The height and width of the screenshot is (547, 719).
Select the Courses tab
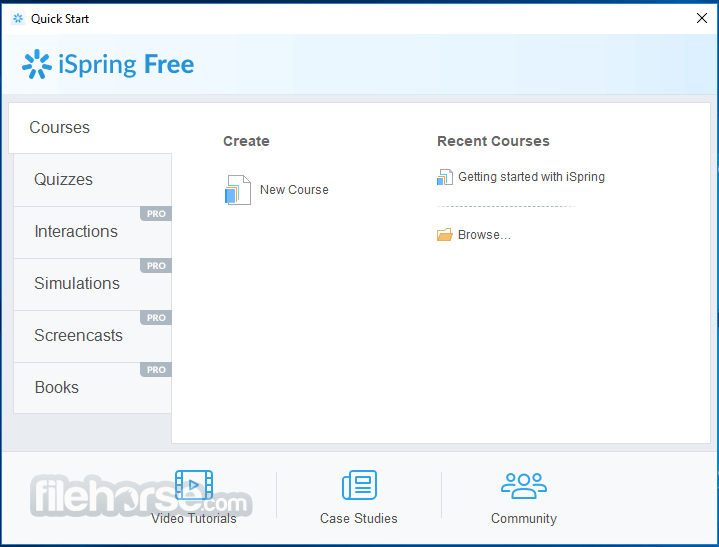(90, 127)
